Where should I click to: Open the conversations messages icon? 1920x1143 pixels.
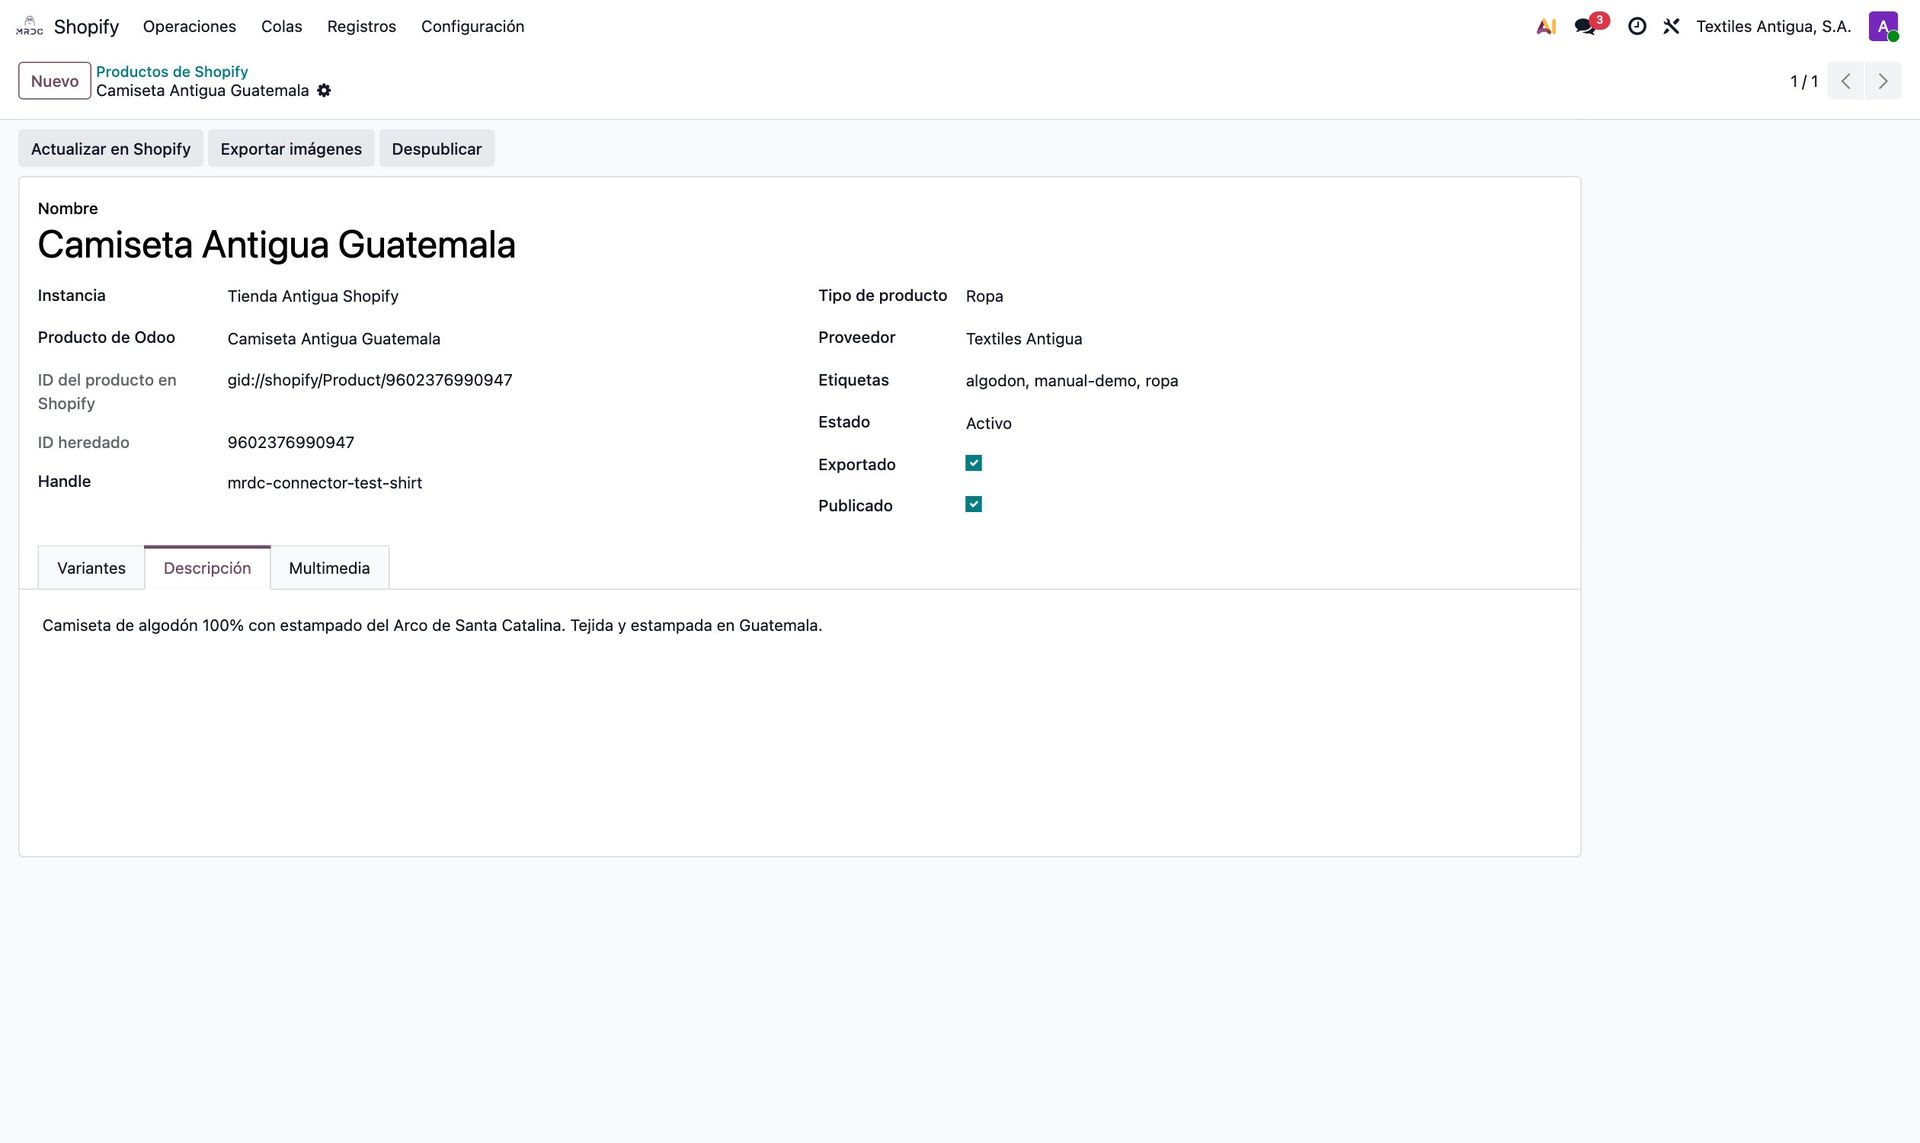(1586, 27)
